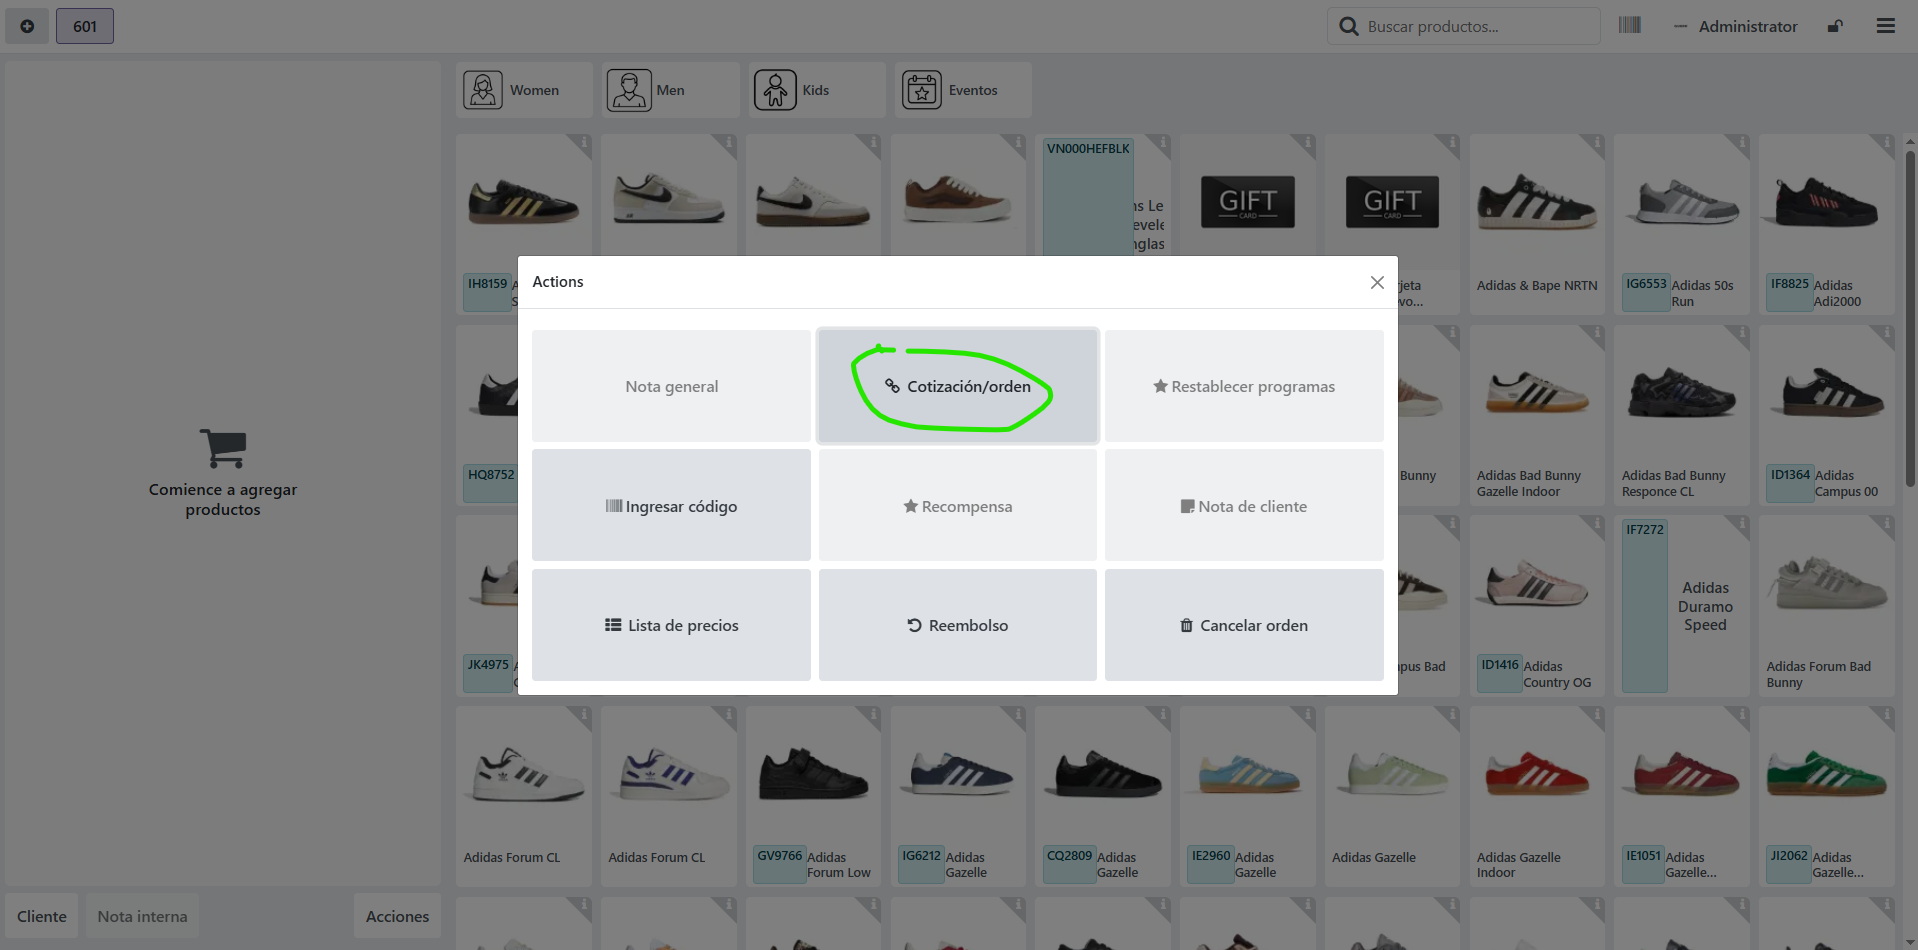Click the Recompensa action

pyautogui.click(x=958, y=506)
